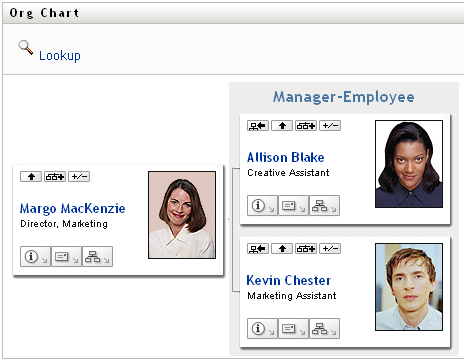Click Allison Blake's photo

(x=409, y=164)
